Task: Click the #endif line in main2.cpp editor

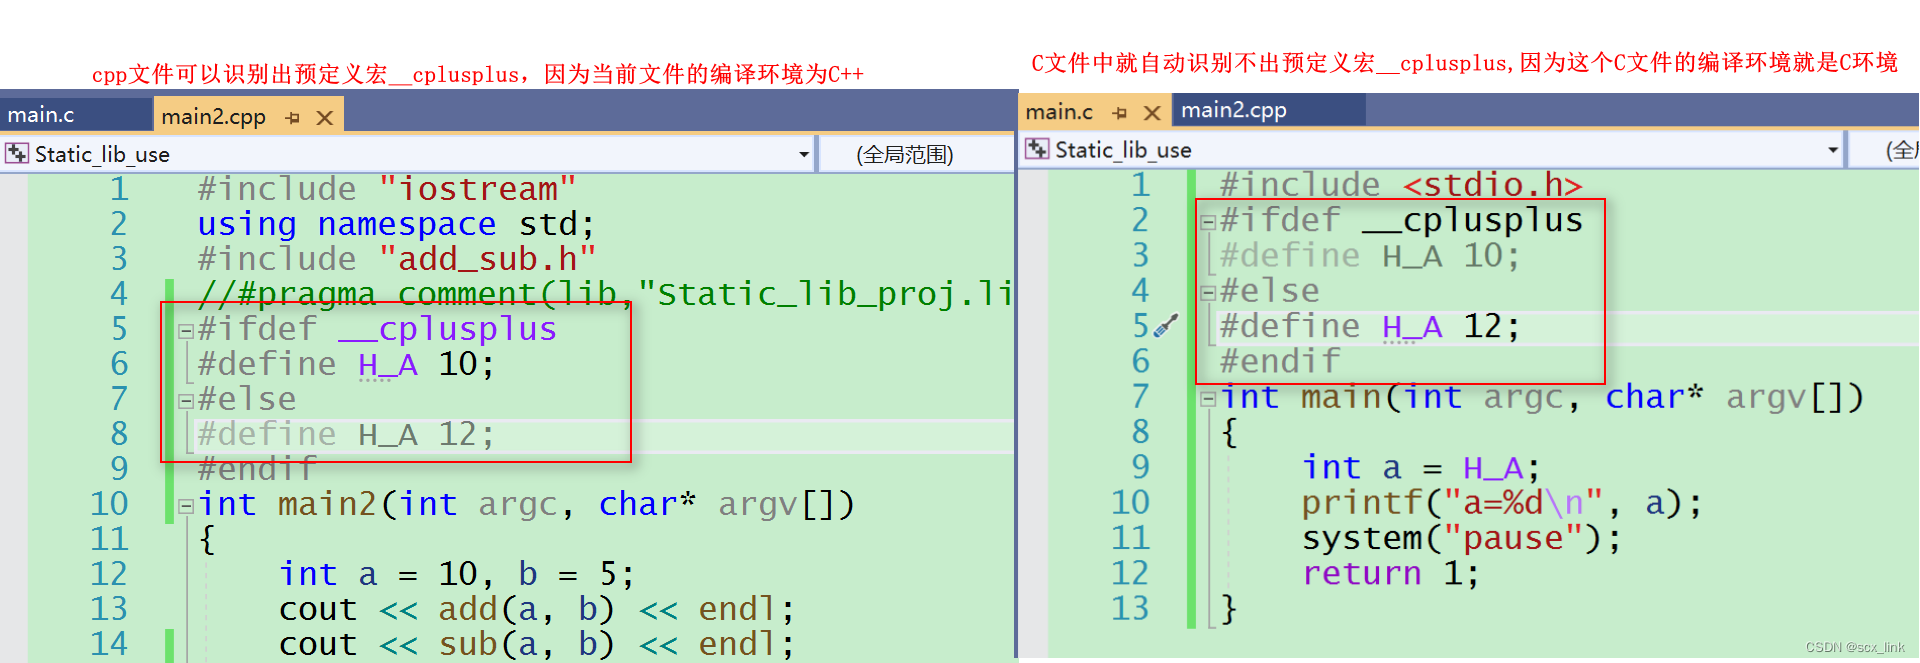Action: click(257, 469)
